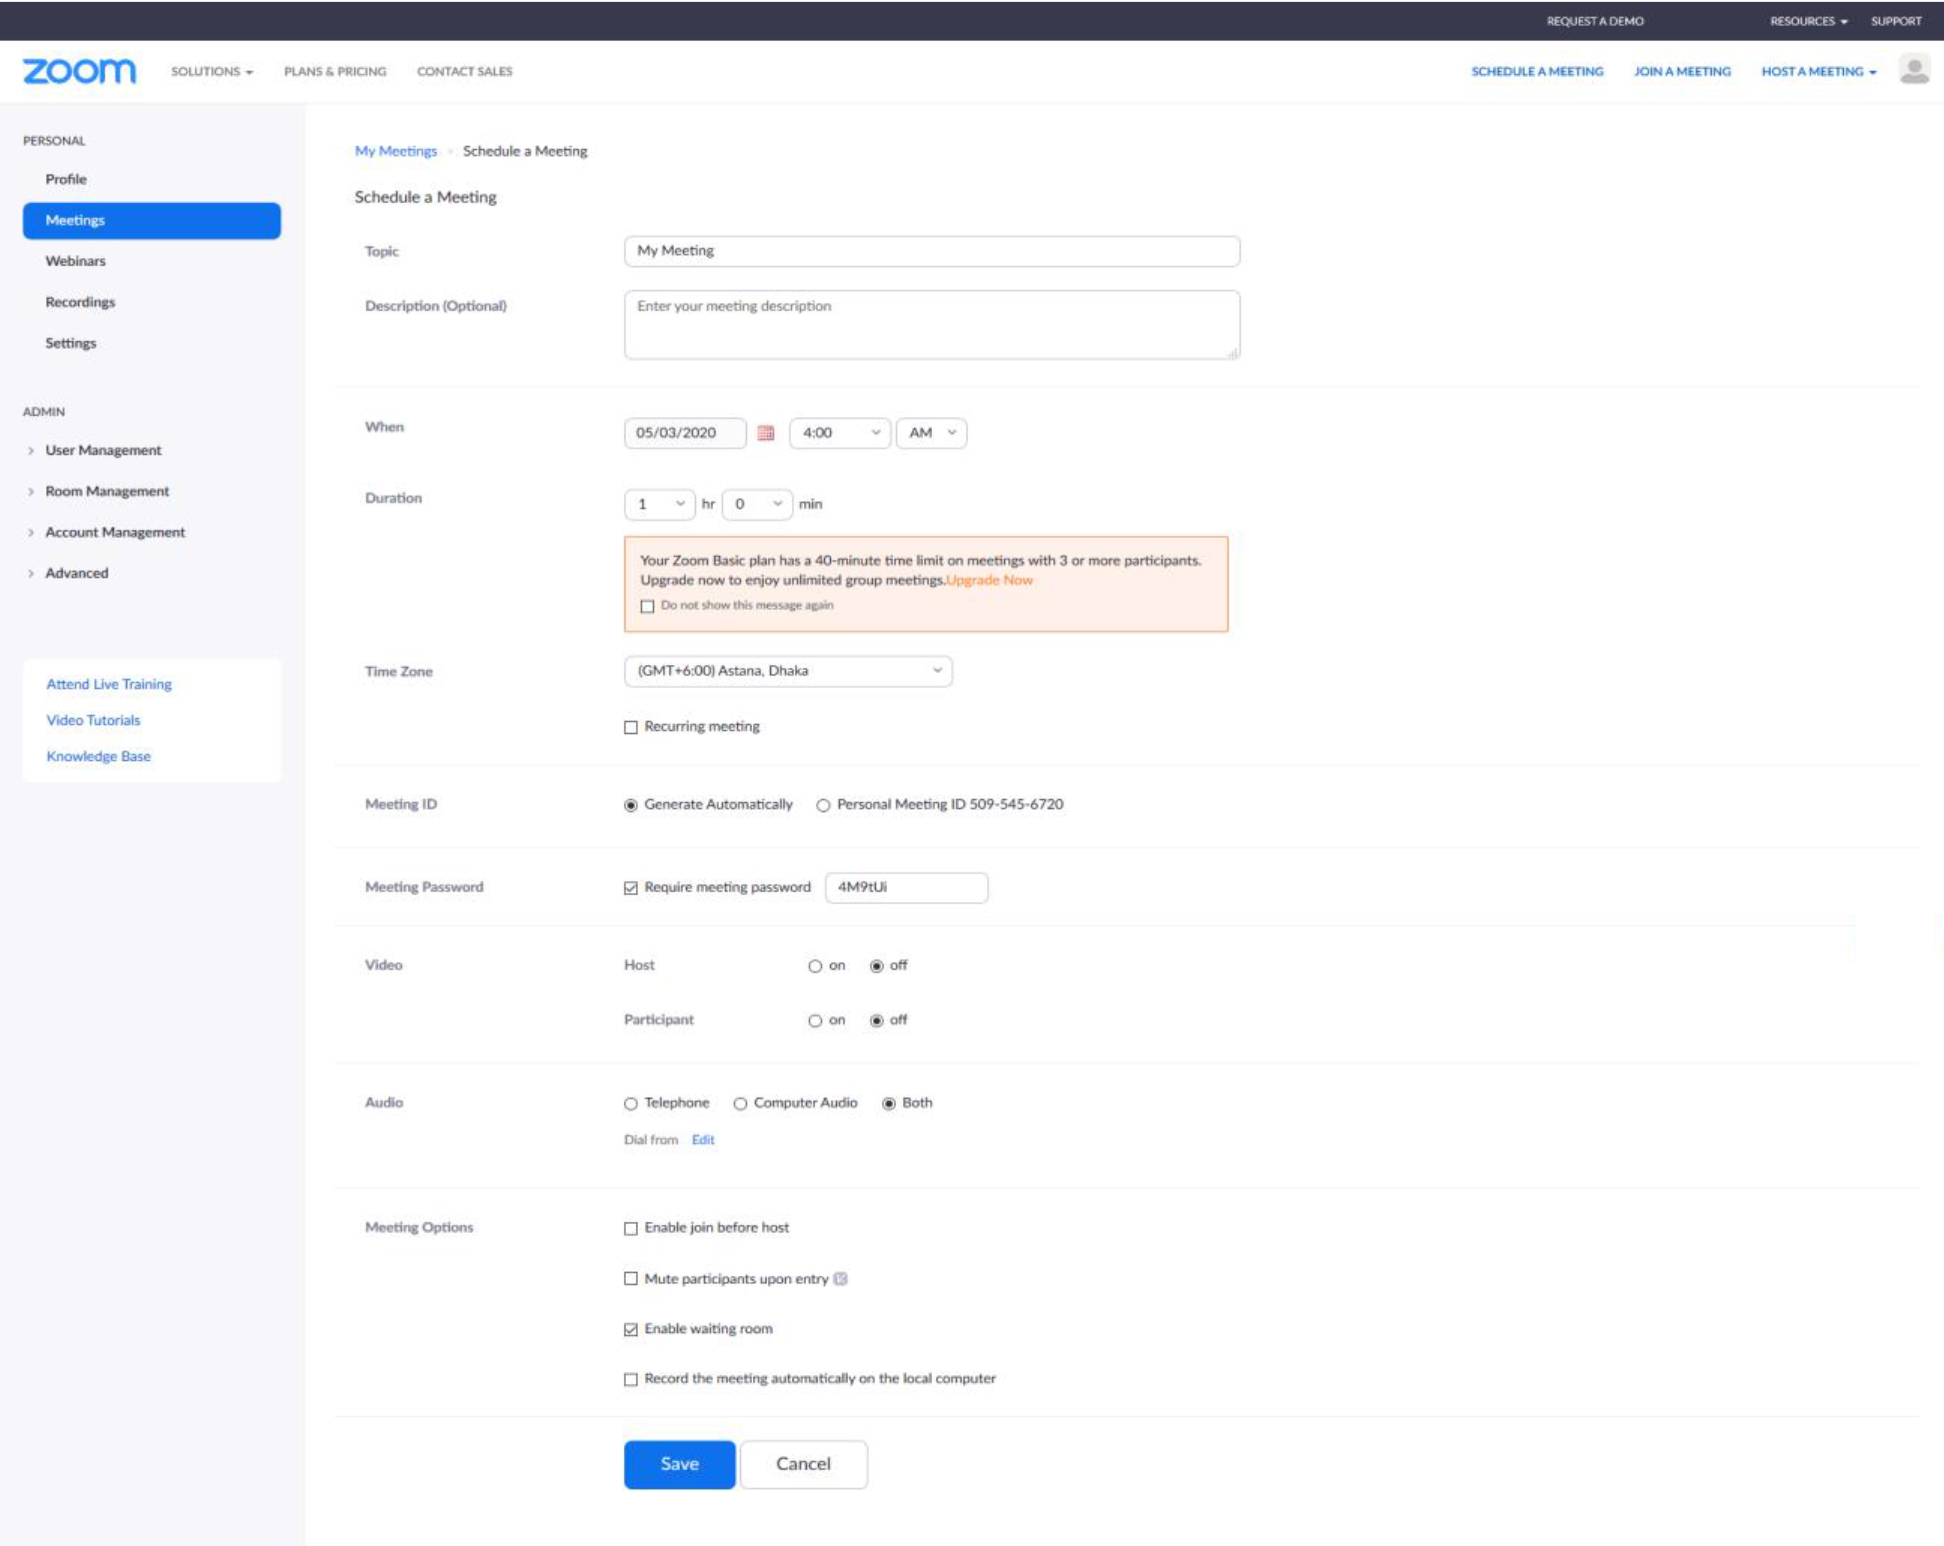Enable join before host checkbox
The width and height of the screenshot is (1944, 1546).
click(631, 1228)
